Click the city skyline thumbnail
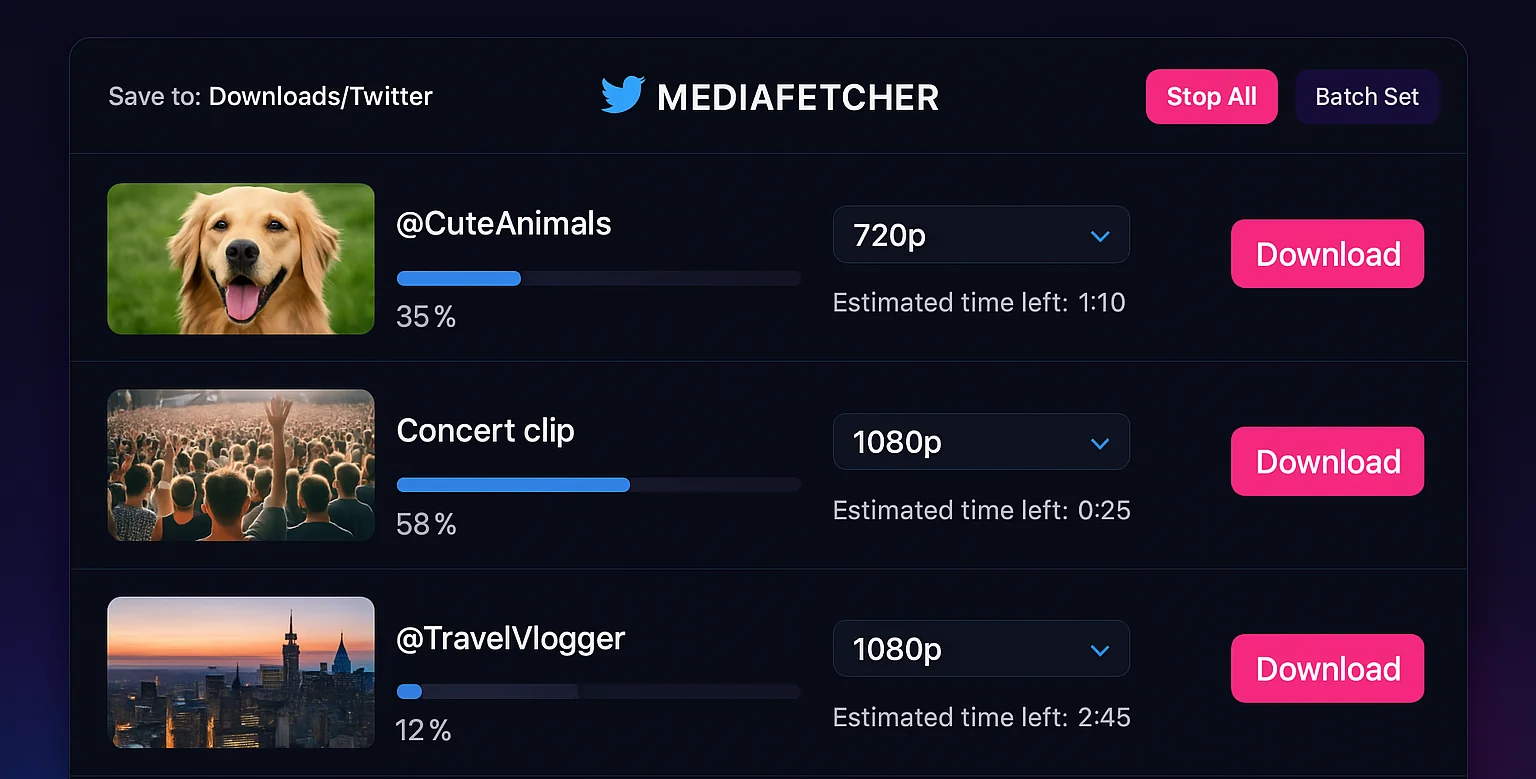Image resolution: width=1536 pixels, height=779 pixels. pyautogui.click(x=241, y=672)
